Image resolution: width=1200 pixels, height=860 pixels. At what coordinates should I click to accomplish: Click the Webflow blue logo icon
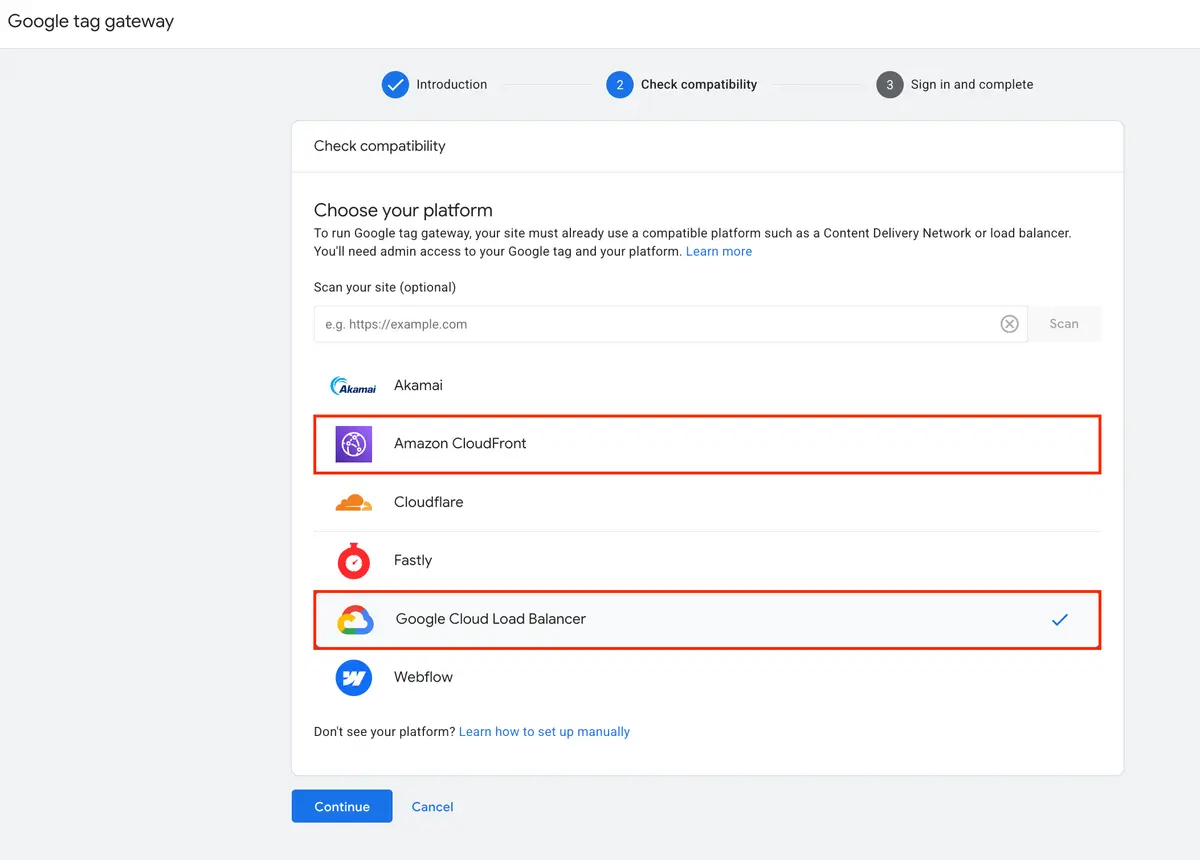click(x=353, y=678)
